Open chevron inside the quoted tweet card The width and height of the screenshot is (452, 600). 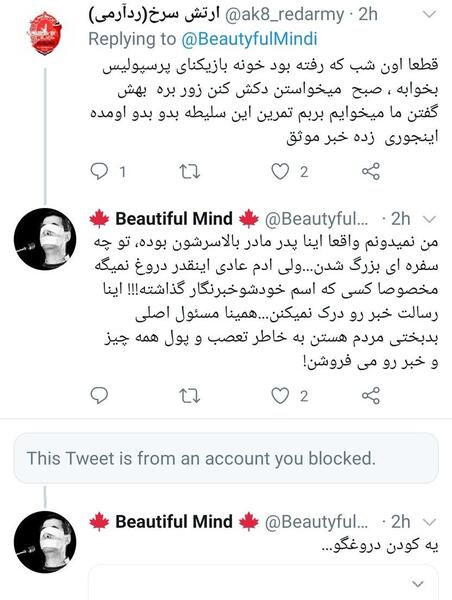click(418, 584)
